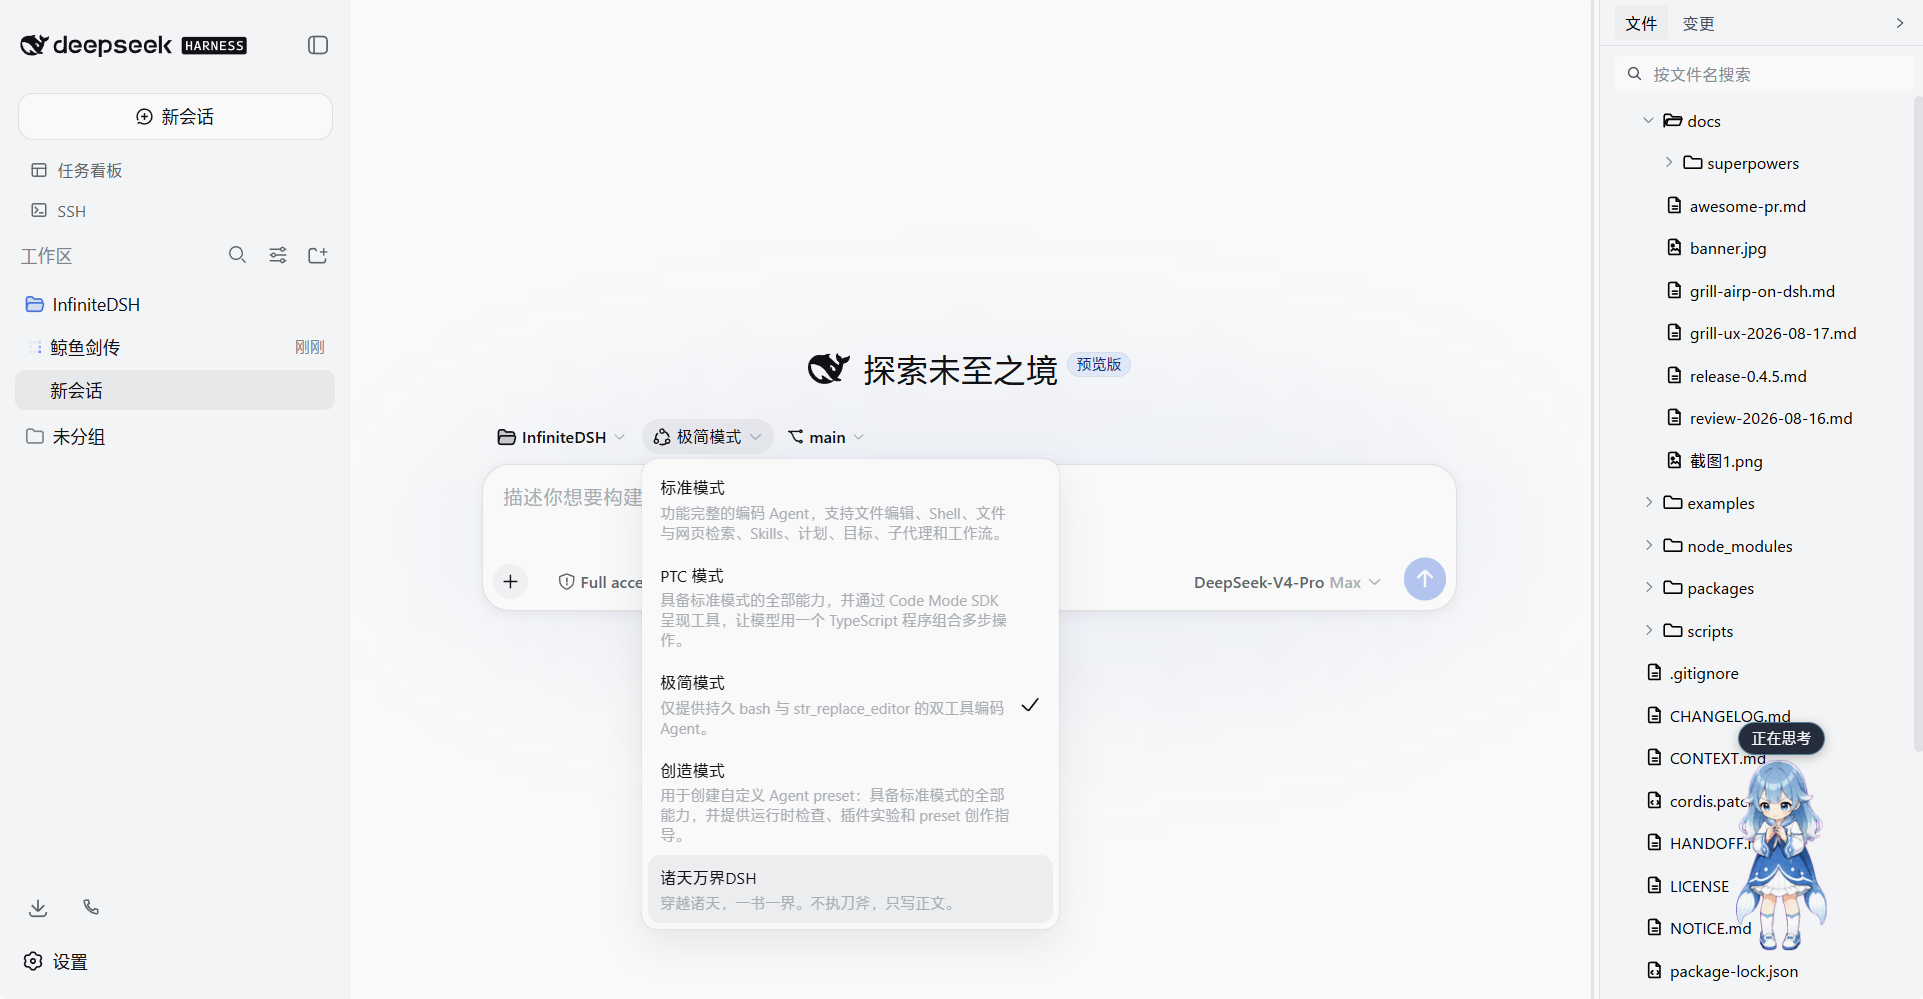Open the 任务看板 task board
This screenshot has width=1923, height=999.
click(x=77, y=171)
